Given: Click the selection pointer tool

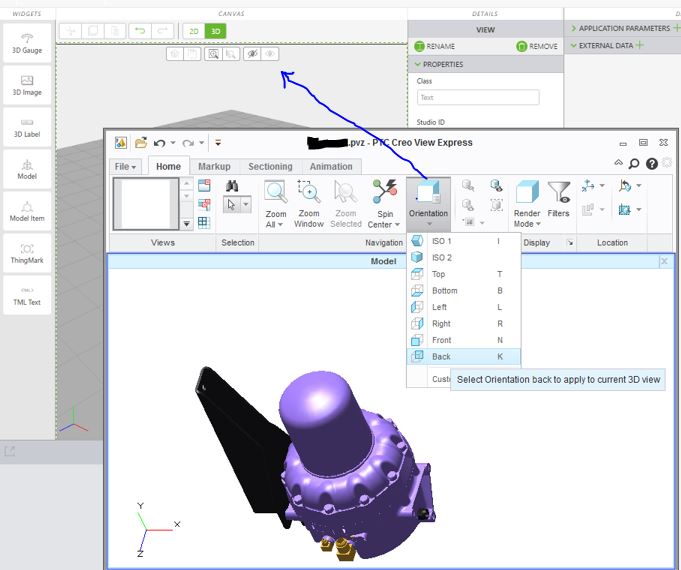Looking at the screenshot, I should [x=231, y=204].
